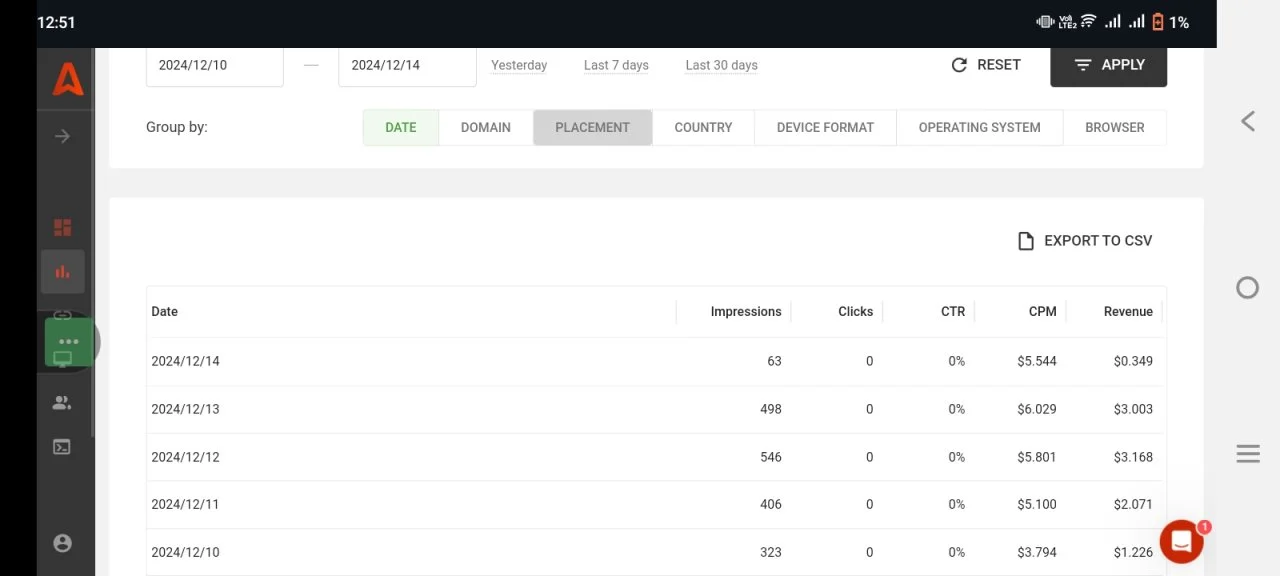Expand the sidebar with the arrow icon

tap(62, 136)
